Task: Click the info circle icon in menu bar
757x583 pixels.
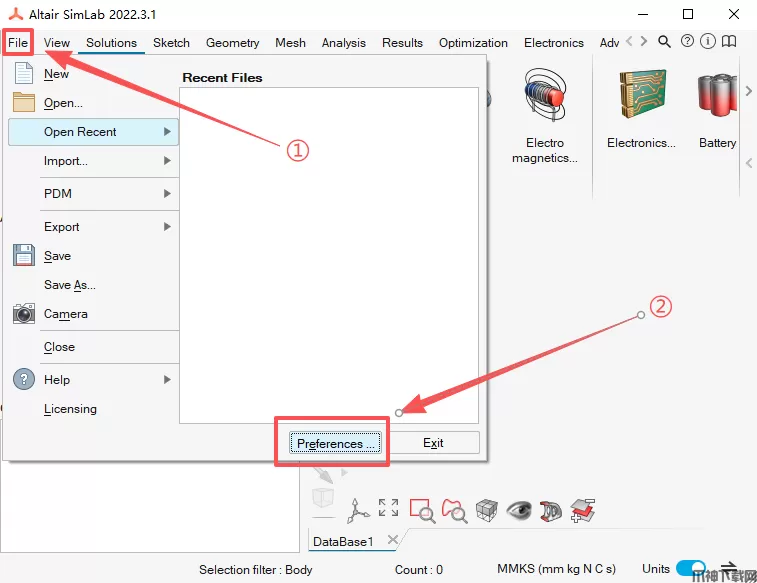Action: [x=707, y=42]
